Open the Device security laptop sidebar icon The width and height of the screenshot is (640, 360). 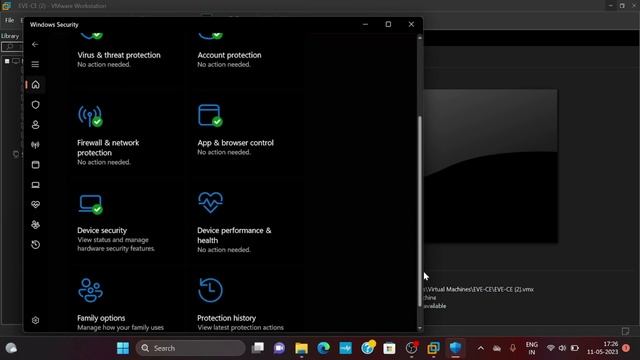[36, 185]
